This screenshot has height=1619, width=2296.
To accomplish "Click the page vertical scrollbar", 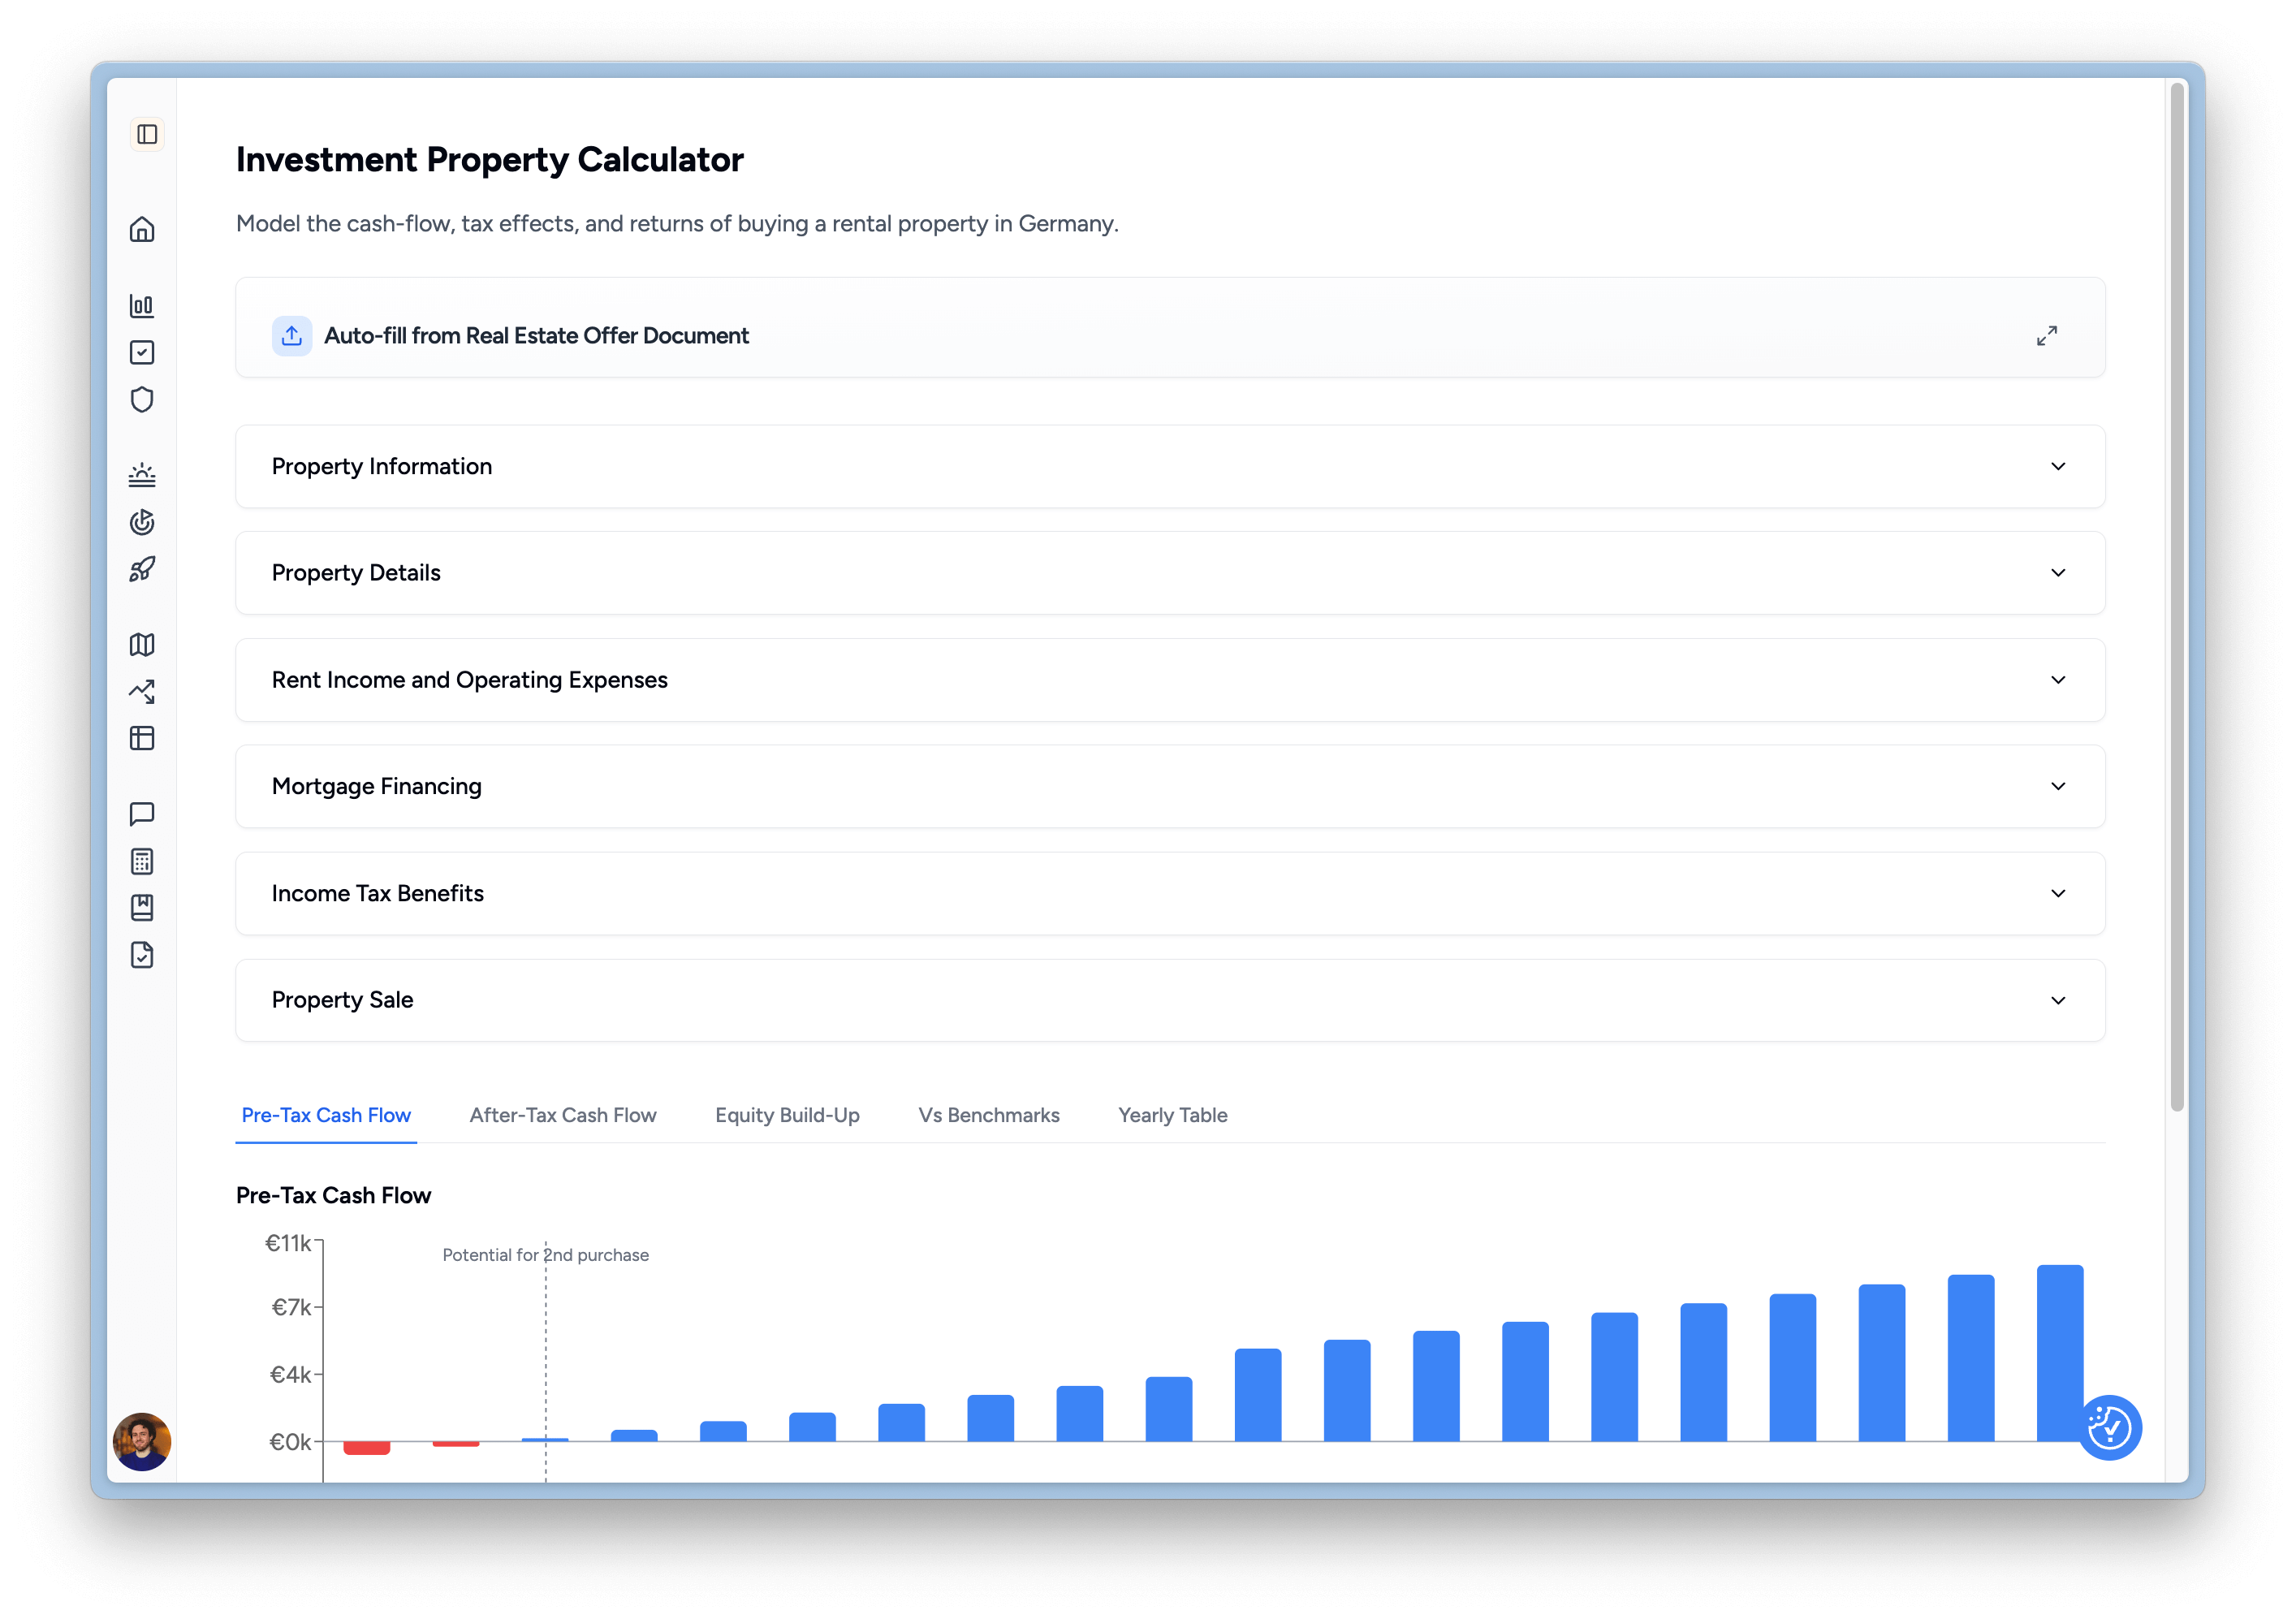I will [x=2177, y=597].
